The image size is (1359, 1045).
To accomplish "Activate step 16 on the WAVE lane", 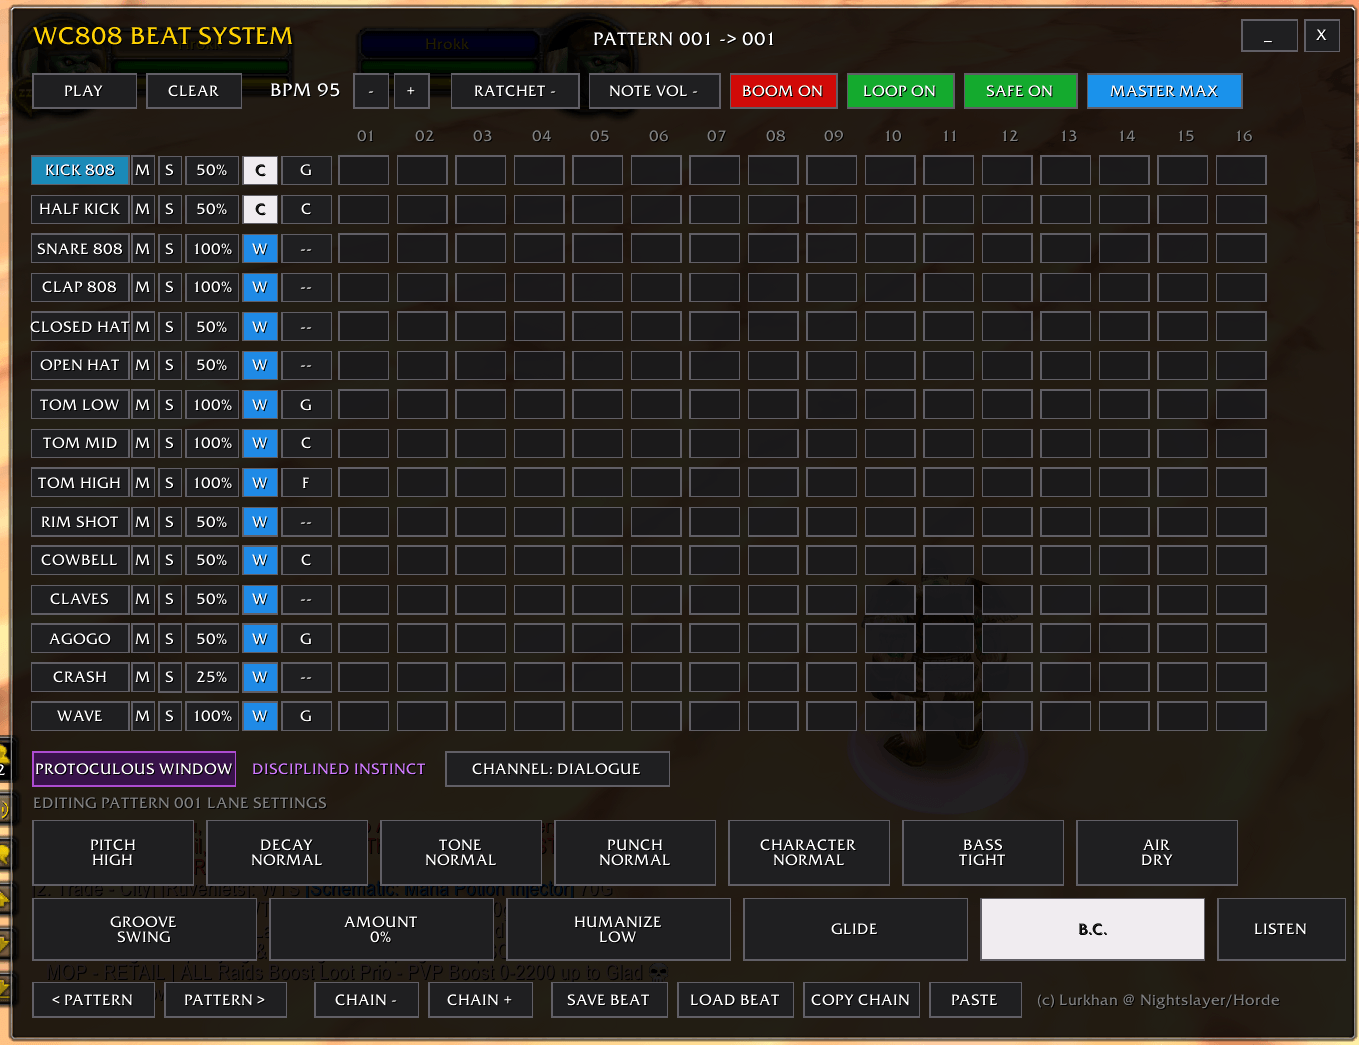I will [x=1241, y=716].
